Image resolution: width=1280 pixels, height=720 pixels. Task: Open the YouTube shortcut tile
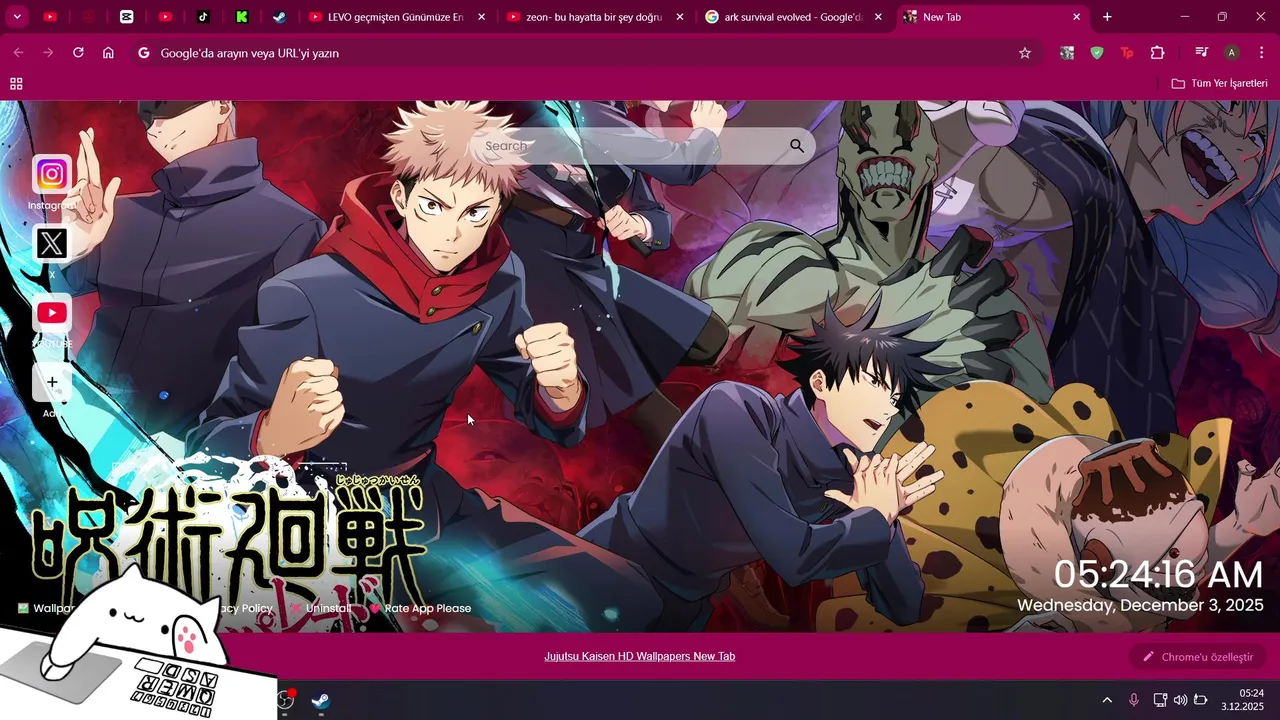tap(52, 313)
